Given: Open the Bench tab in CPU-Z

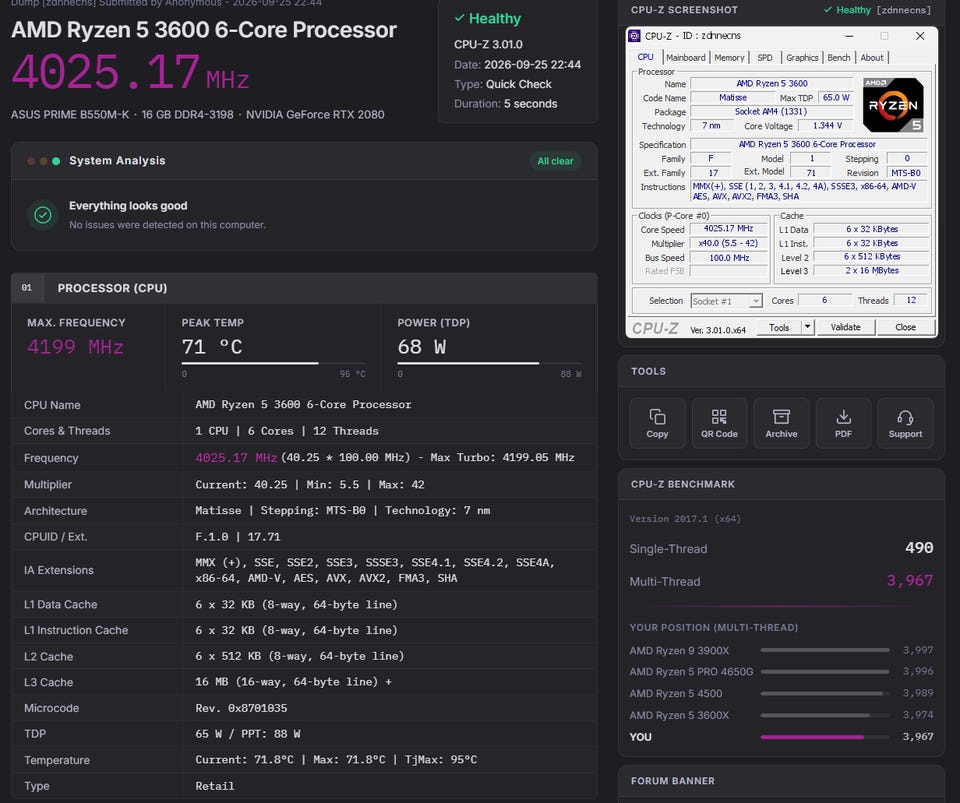Looking at the screenshot, I should coord(839,58).
